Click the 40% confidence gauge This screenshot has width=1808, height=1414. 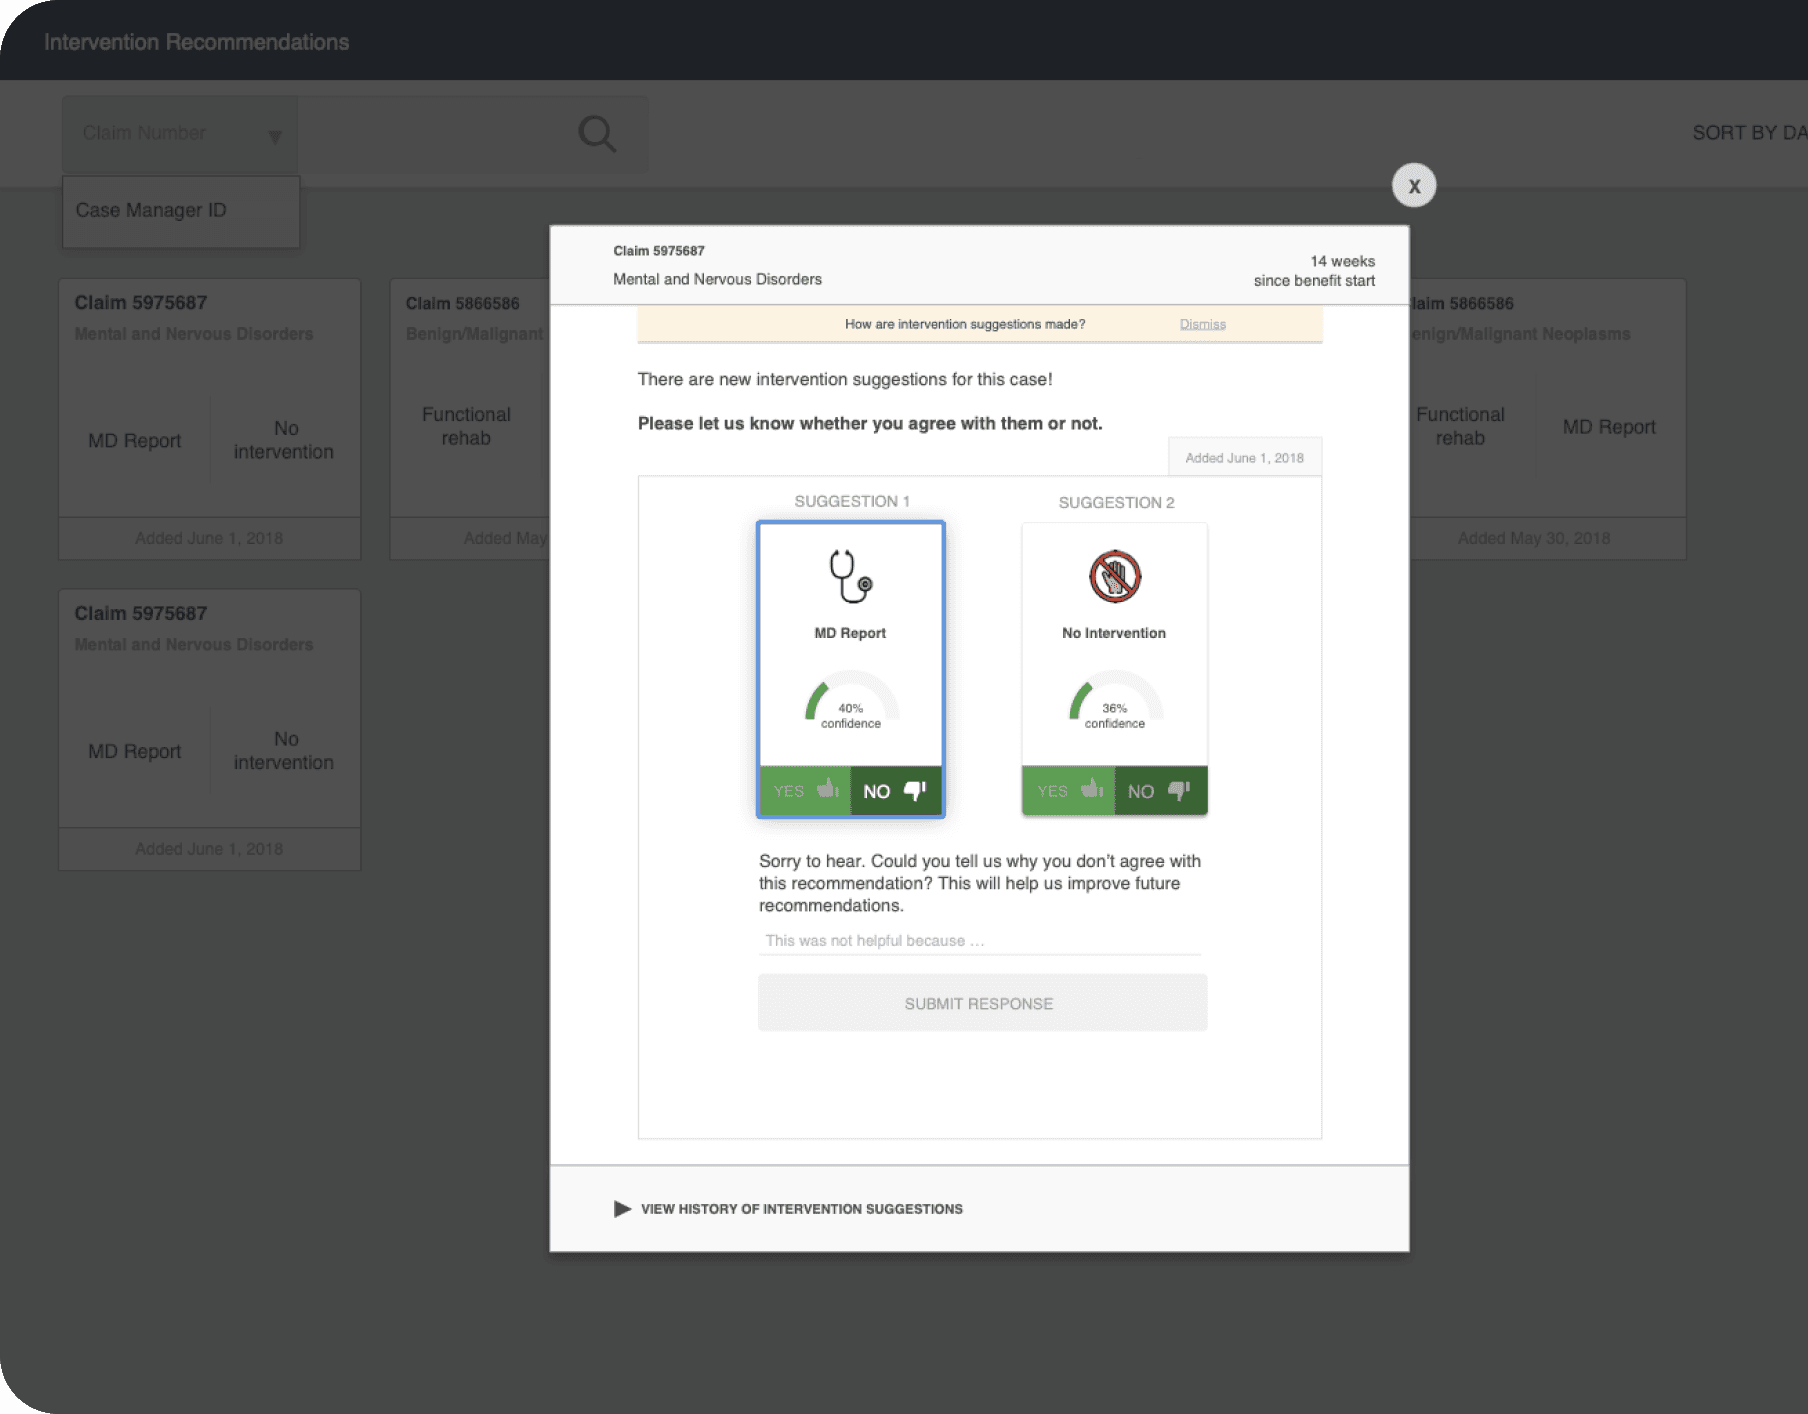pyautogui.click(x=851, y=700)
